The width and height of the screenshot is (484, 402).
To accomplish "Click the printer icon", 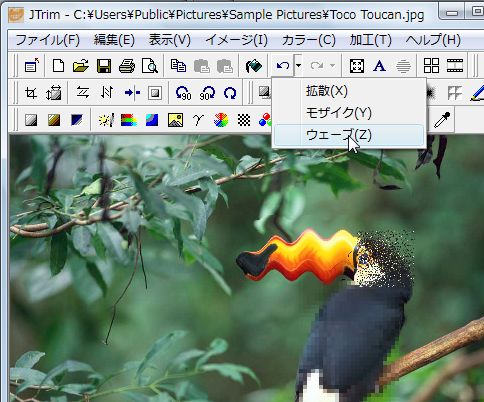I will tap(127, 66).
